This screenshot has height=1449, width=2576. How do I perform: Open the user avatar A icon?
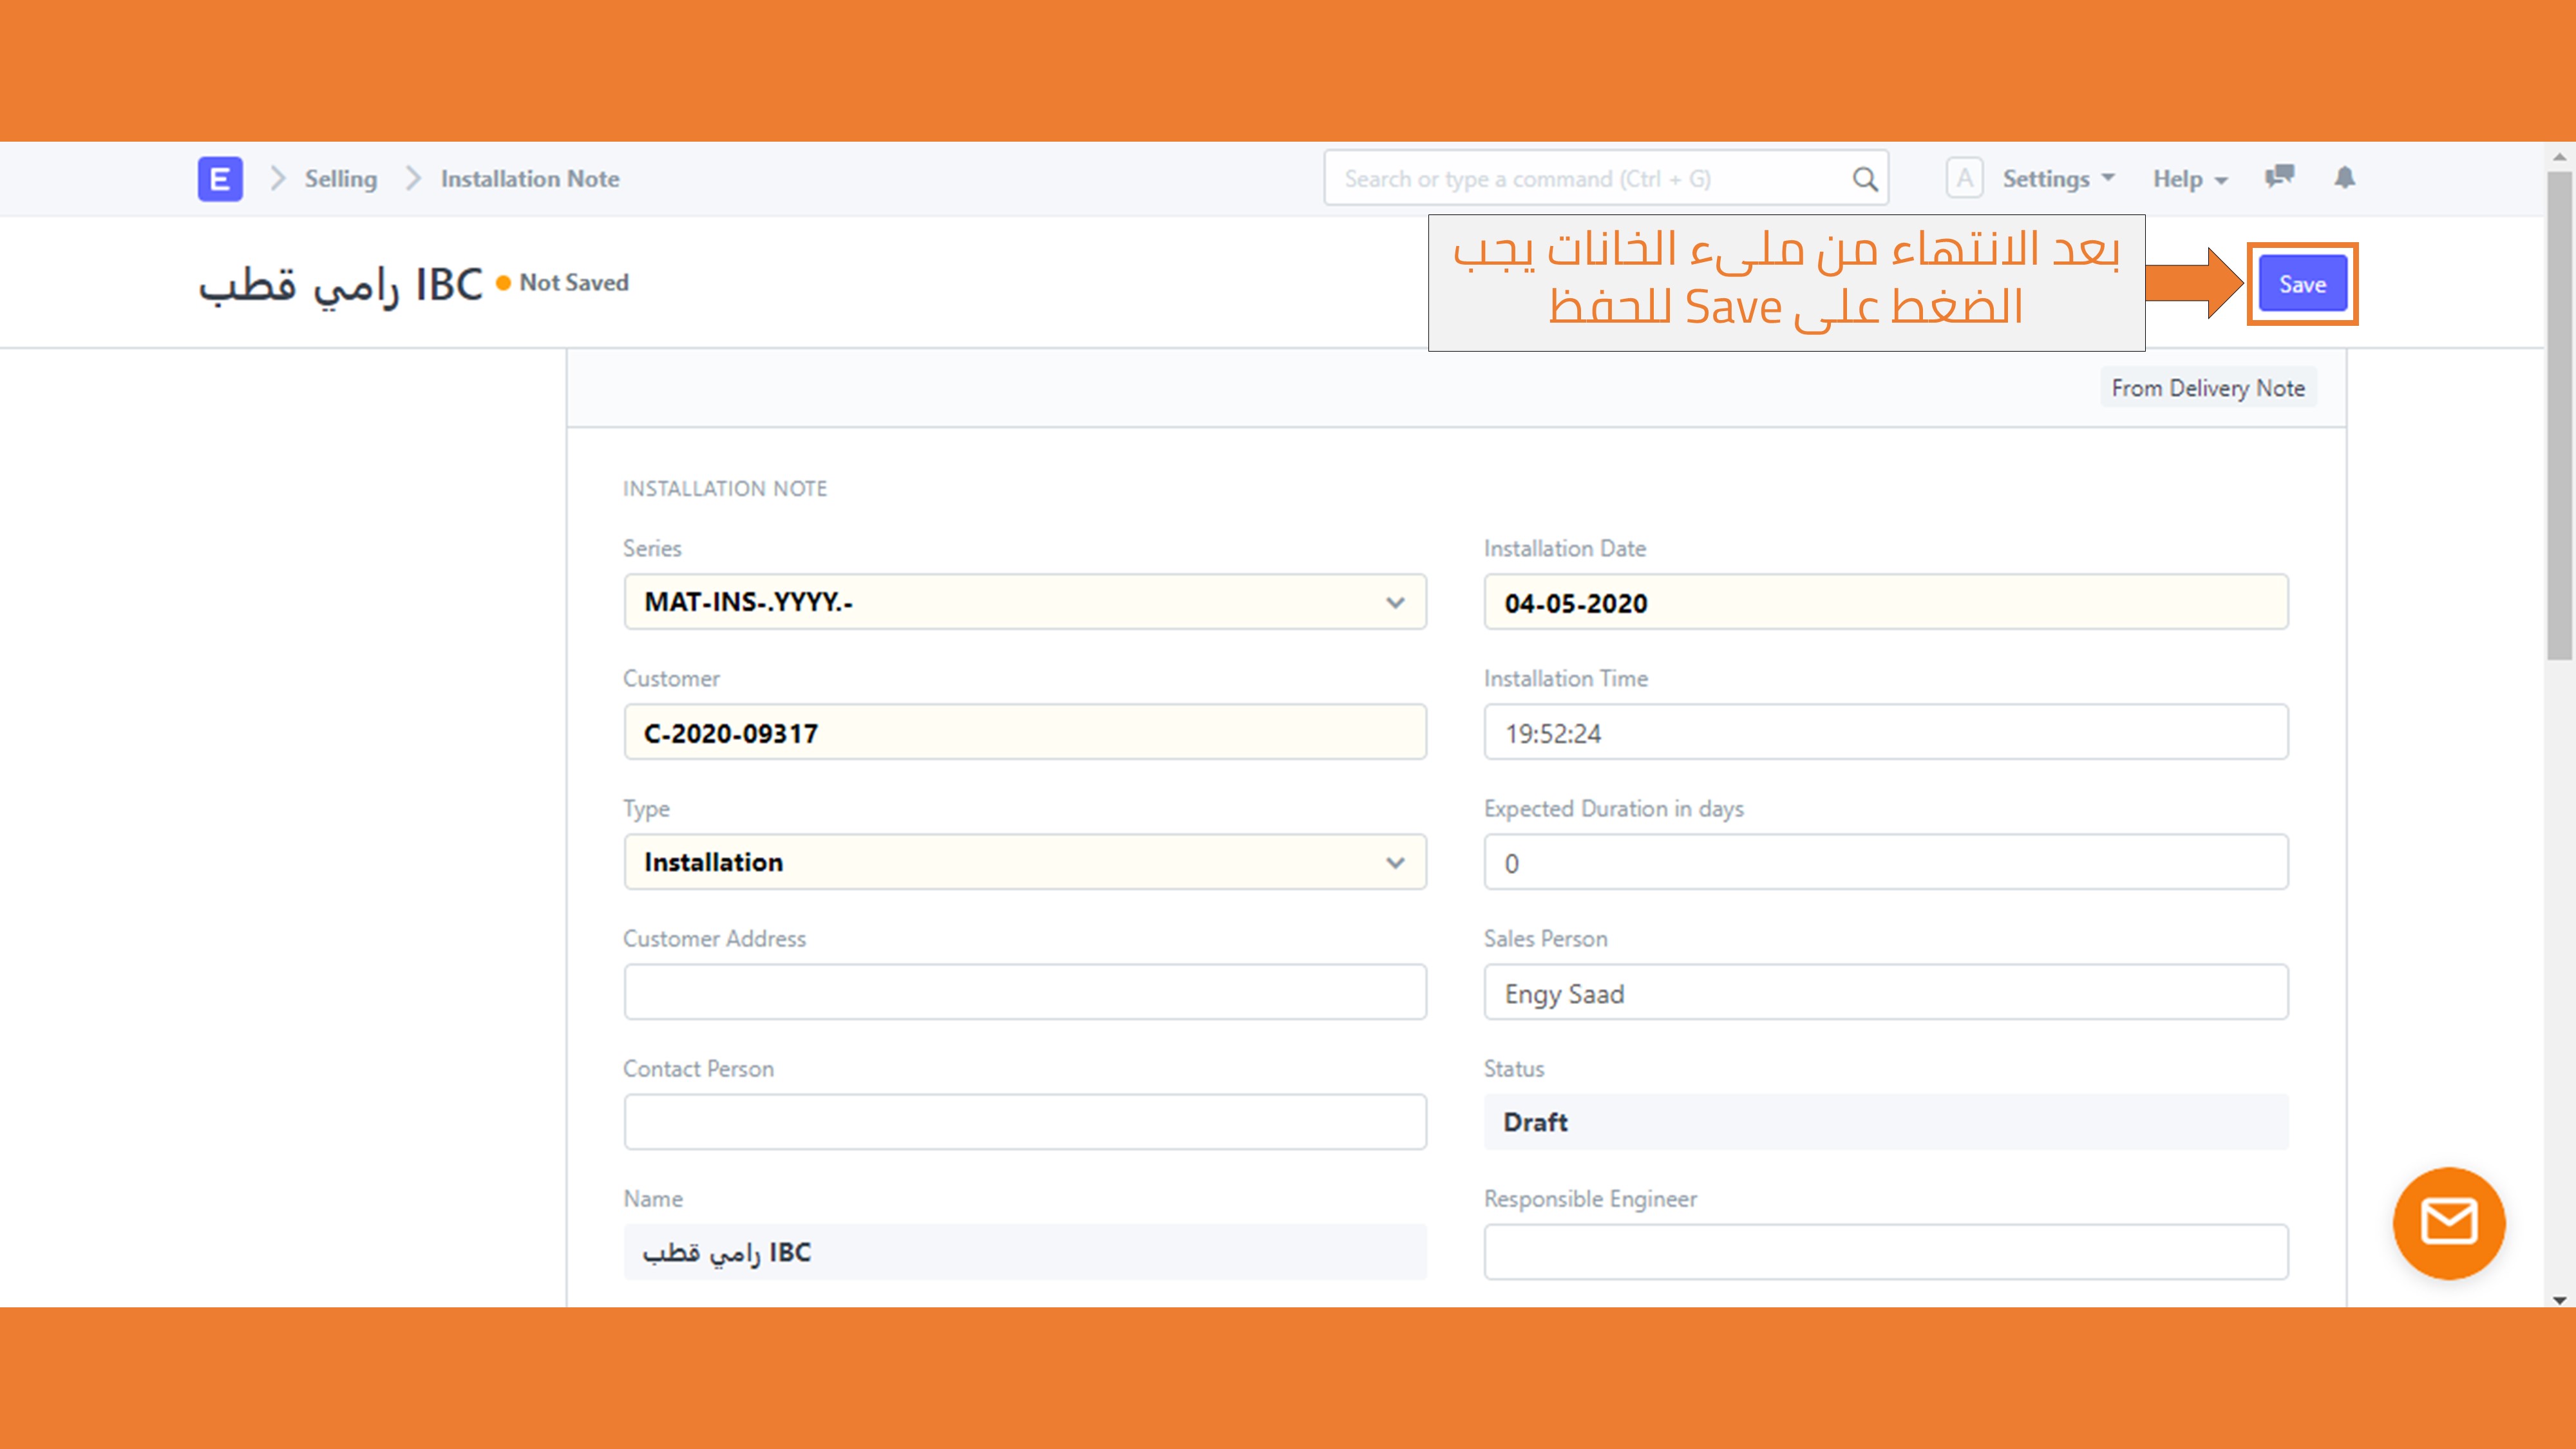pos(1964,179)
